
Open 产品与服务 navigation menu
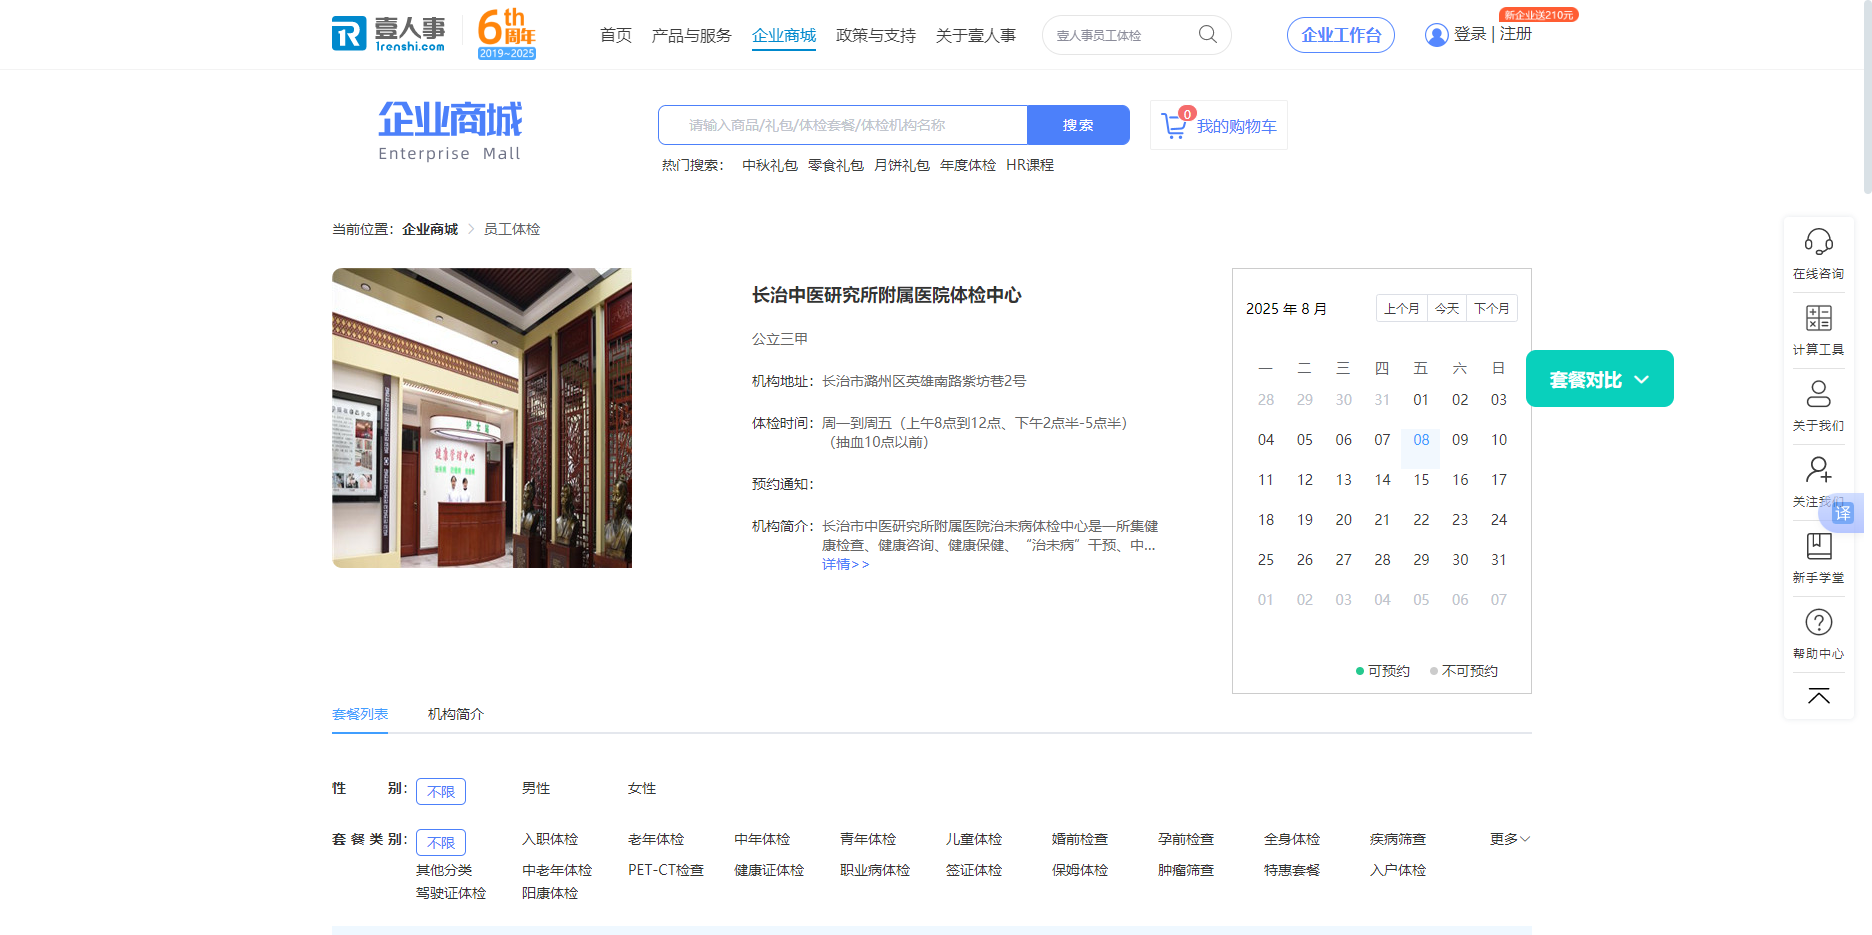click(691, 36)
